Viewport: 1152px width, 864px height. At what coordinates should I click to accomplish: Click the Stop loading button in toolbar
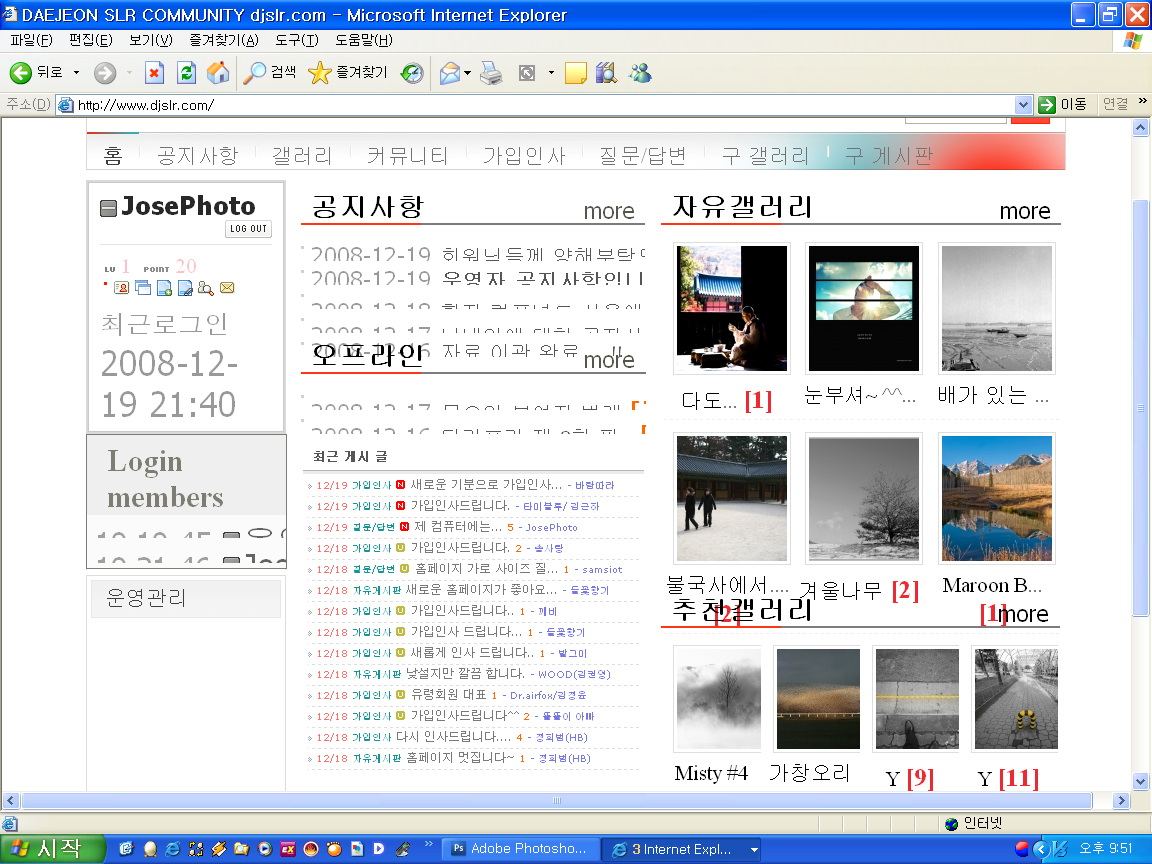[x=154, y=73]
